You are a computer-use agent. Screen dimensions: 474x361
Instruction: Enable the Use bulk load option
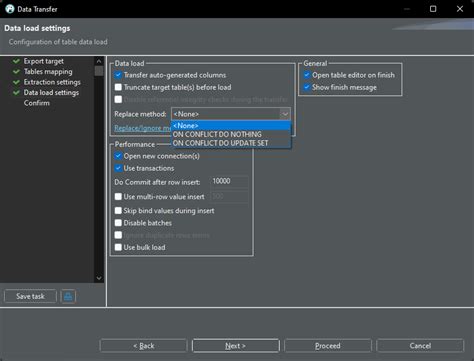coord(118,247)
